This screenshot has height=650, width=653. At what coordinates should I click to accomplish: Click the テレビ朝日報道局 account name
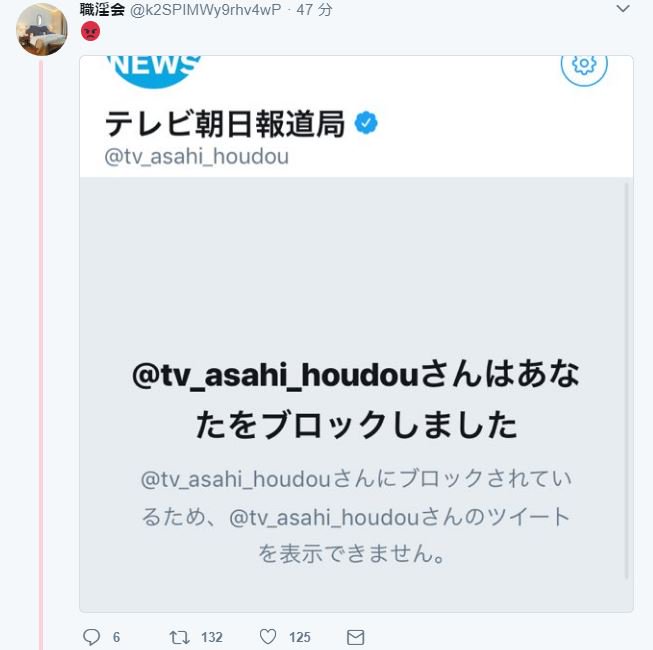pyautogui.click(x=225, y=124)
